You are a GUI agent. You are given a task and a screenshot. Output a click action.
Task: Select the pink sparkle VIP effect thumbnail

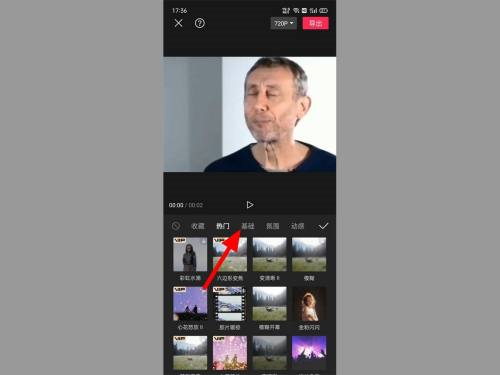pos(230,353)
